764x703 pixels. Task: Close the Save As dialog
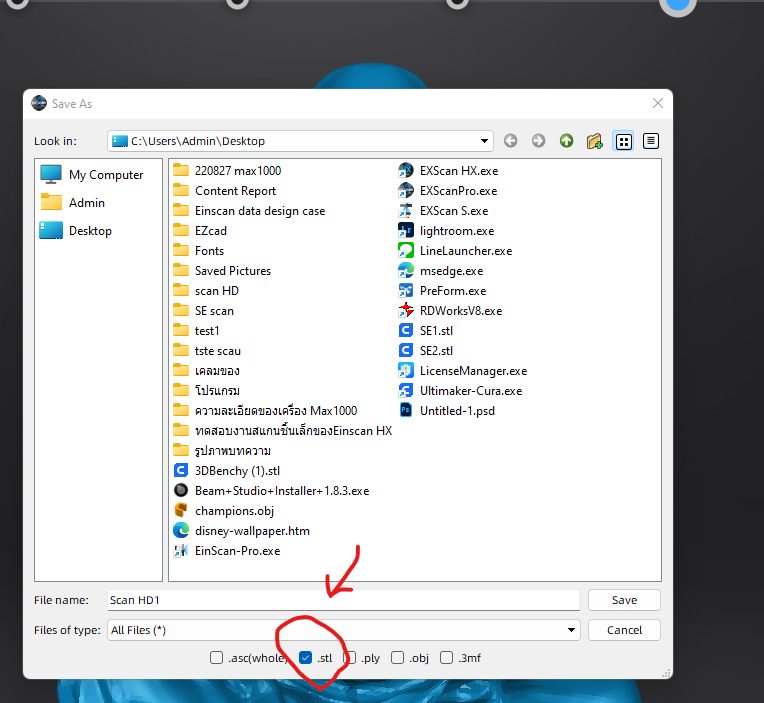658,103
